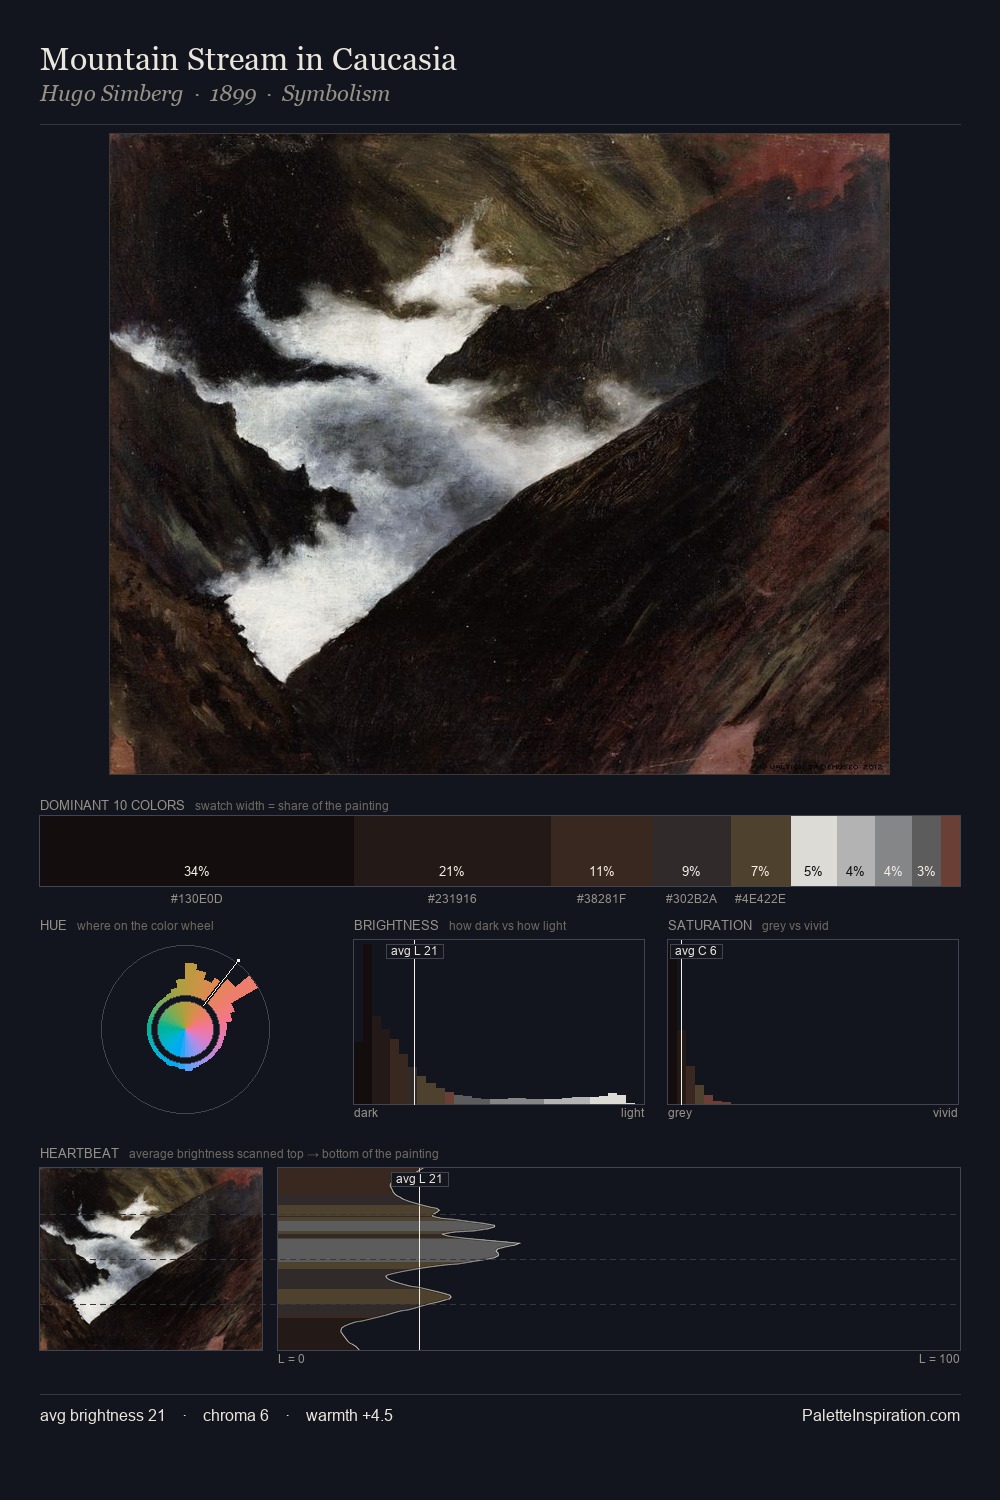
Task: Select the 11% brown swatch
Action: 602,851
